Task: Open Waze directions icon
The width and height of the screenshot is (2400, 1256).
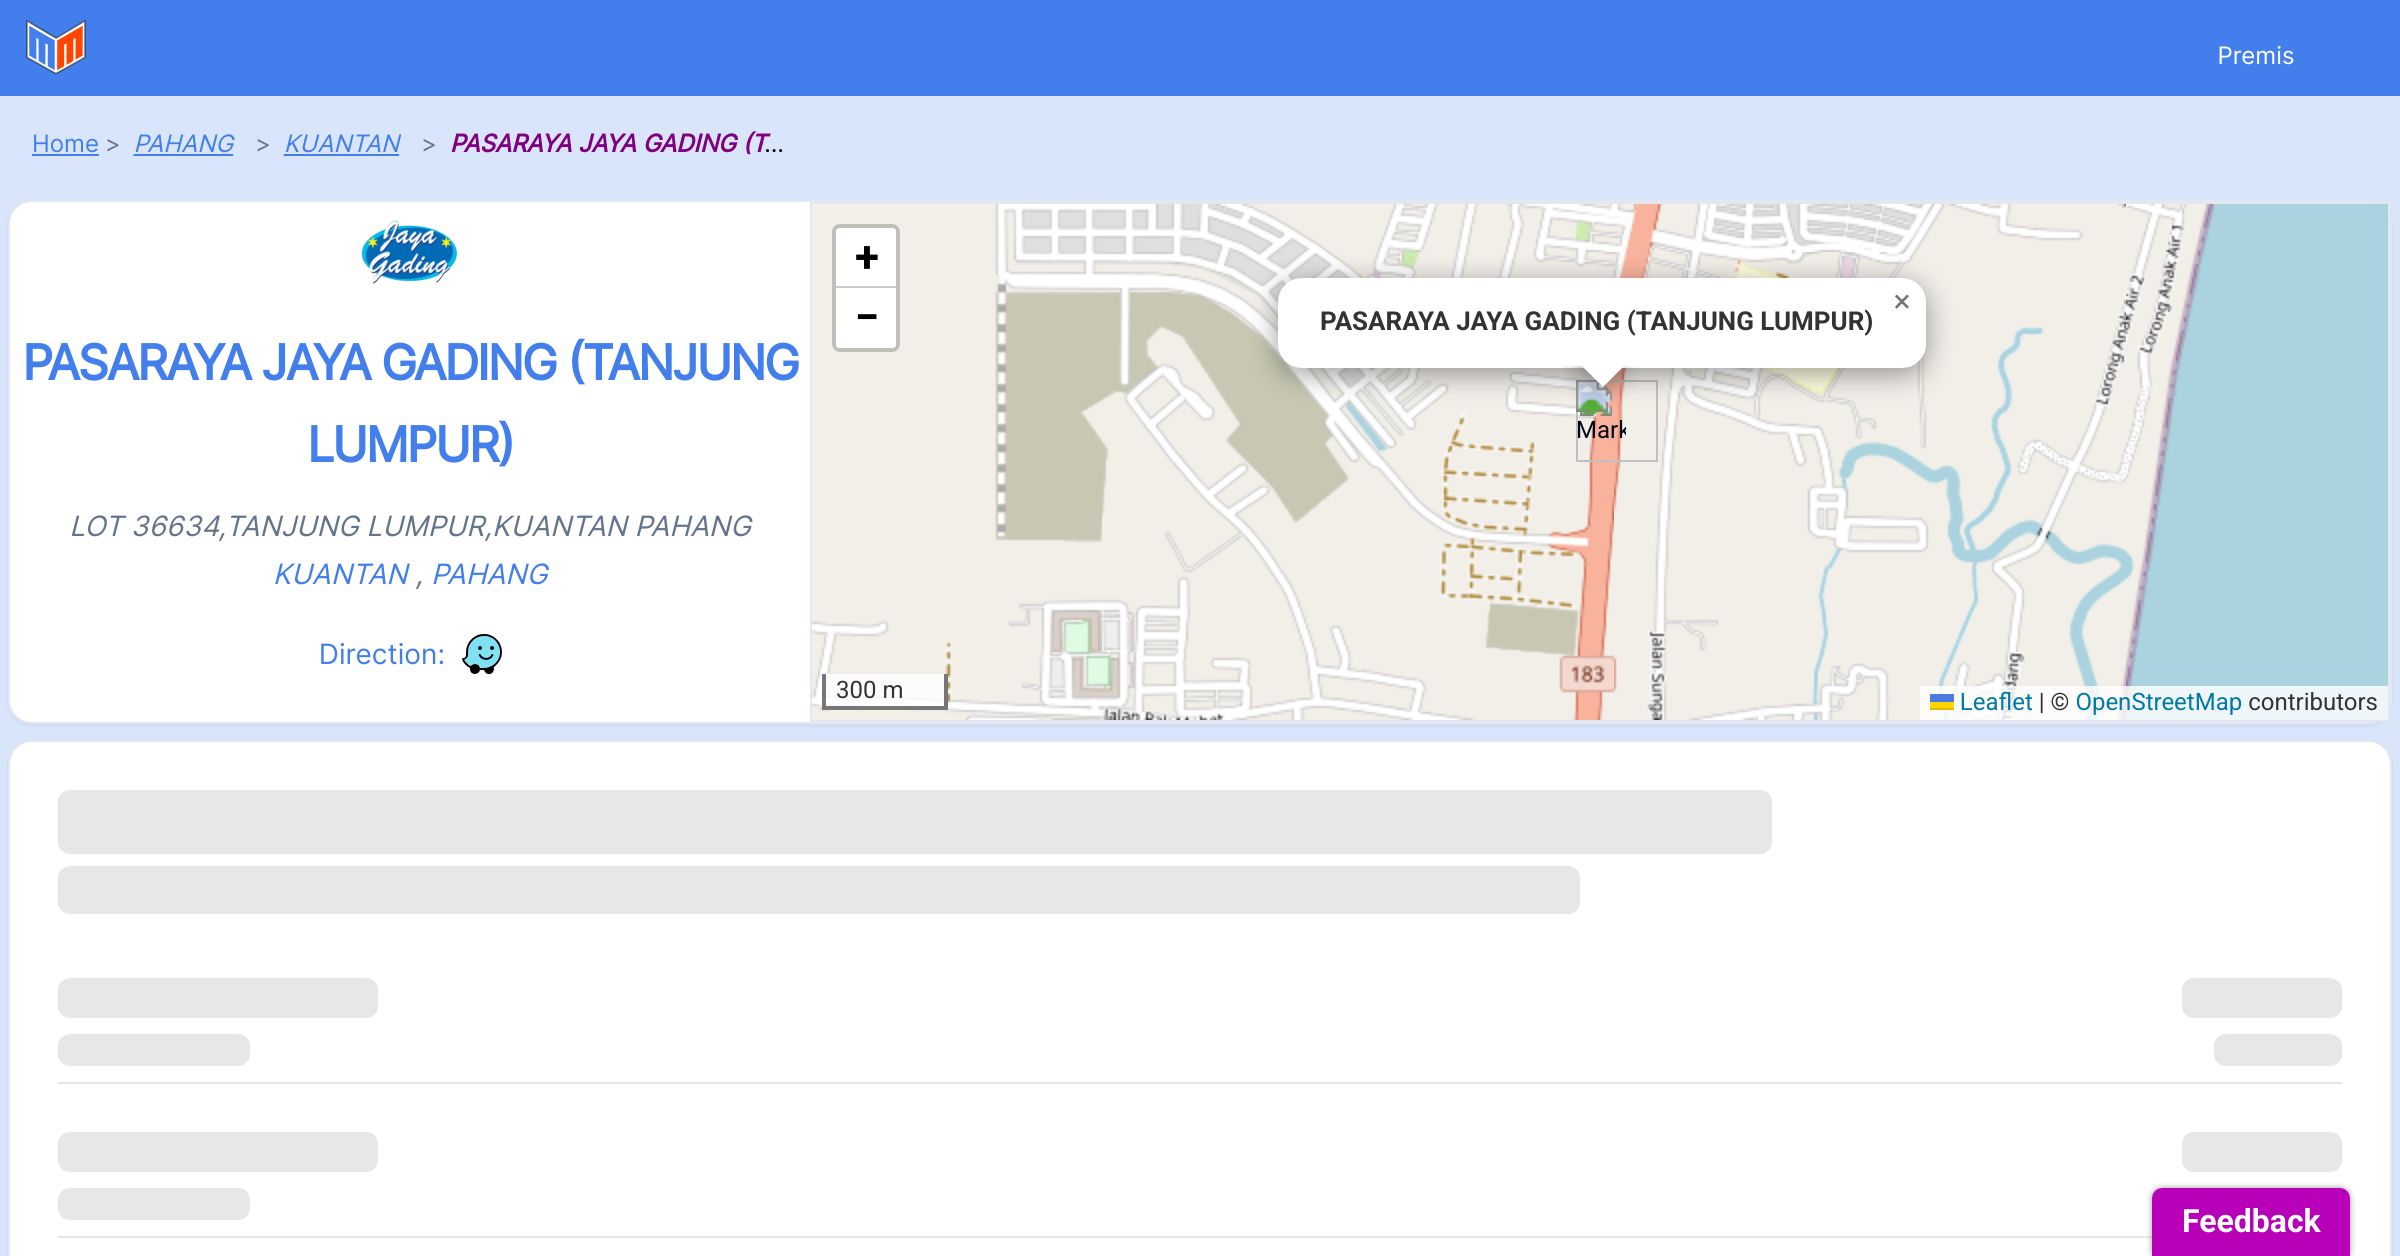Action: click(x=482, y=654)
